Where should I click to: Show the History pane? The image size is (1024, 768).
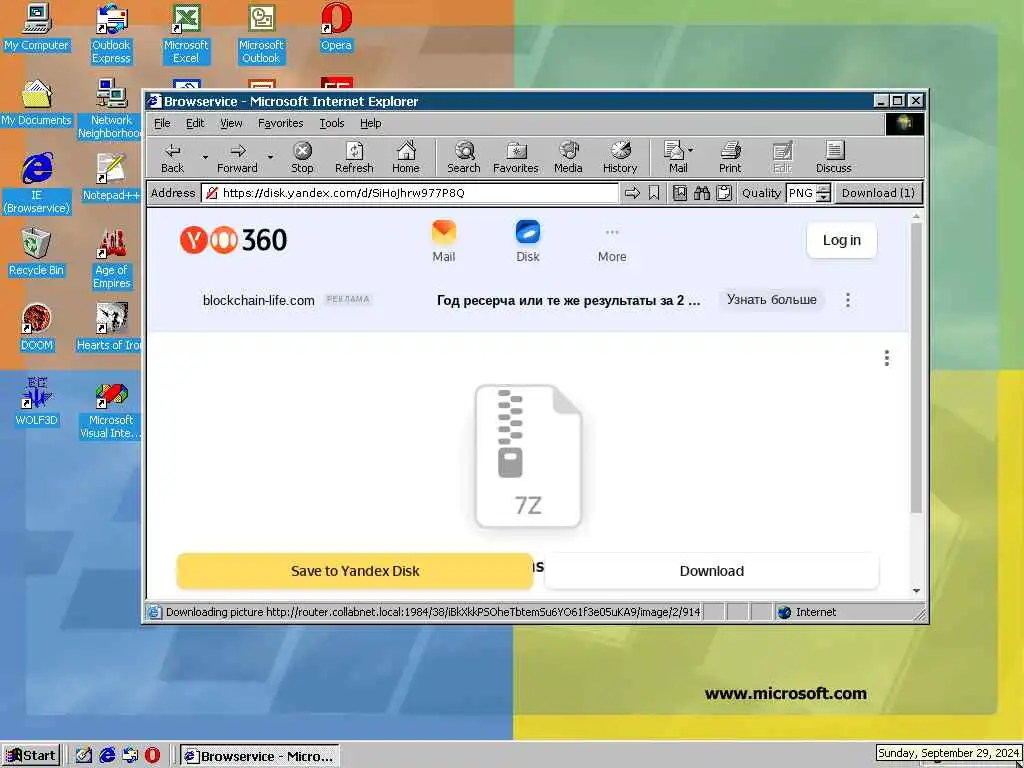point(620,158)
